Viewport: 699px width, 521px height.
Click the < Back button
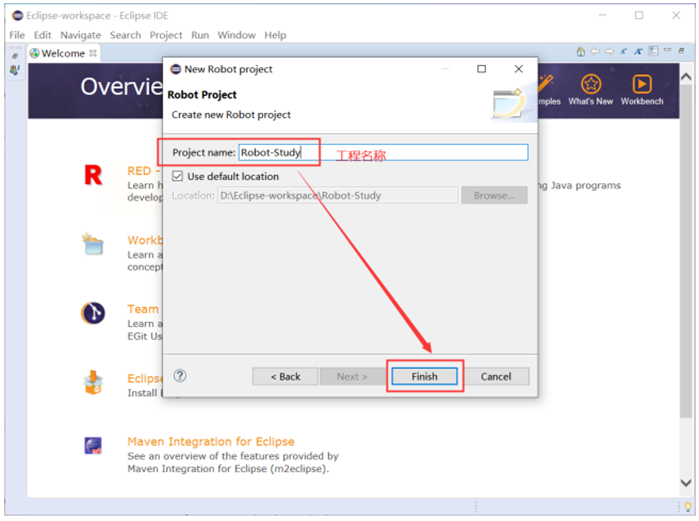point(285,376)
